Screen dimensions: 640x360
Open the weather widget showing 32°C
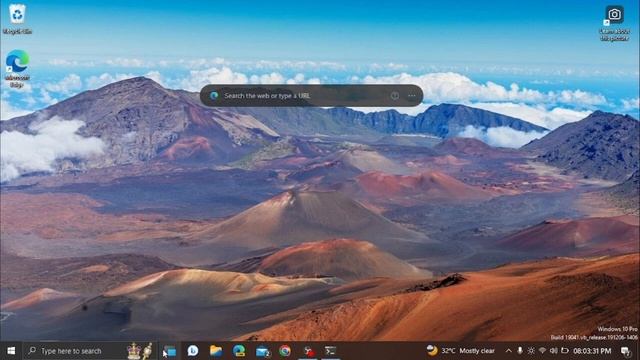coord(460,351)
